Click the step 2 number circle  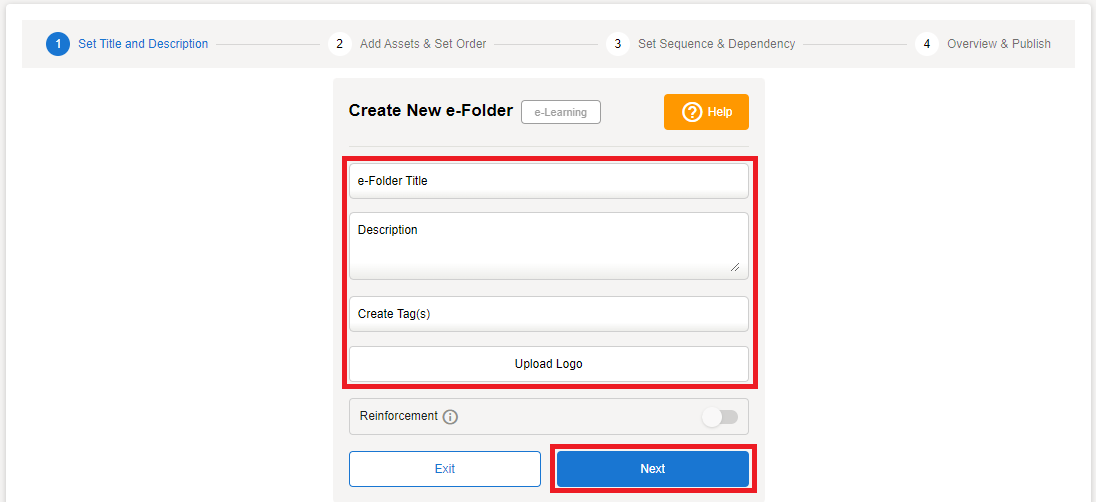(x=339, y=44)
